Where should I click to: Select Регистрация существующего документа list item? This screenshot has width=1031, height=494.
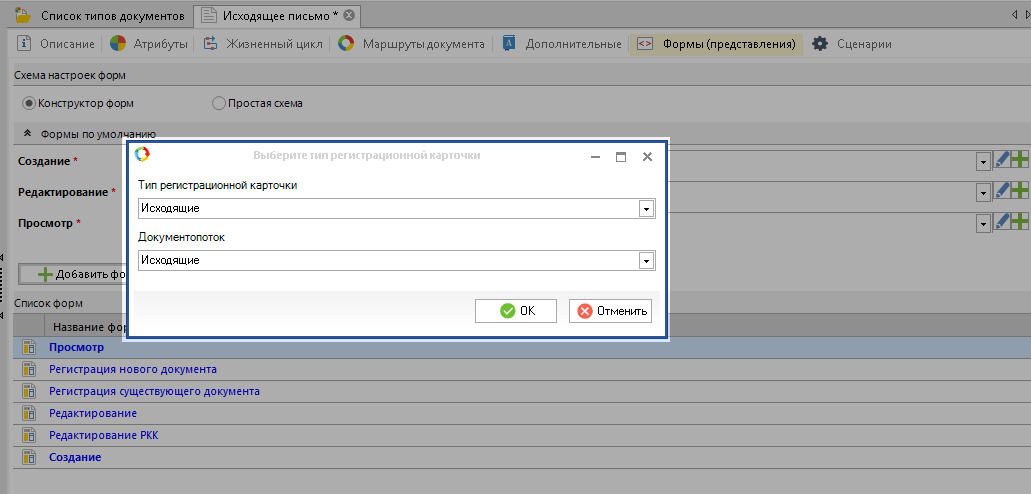pyautogui.click(x=154, y=391)
